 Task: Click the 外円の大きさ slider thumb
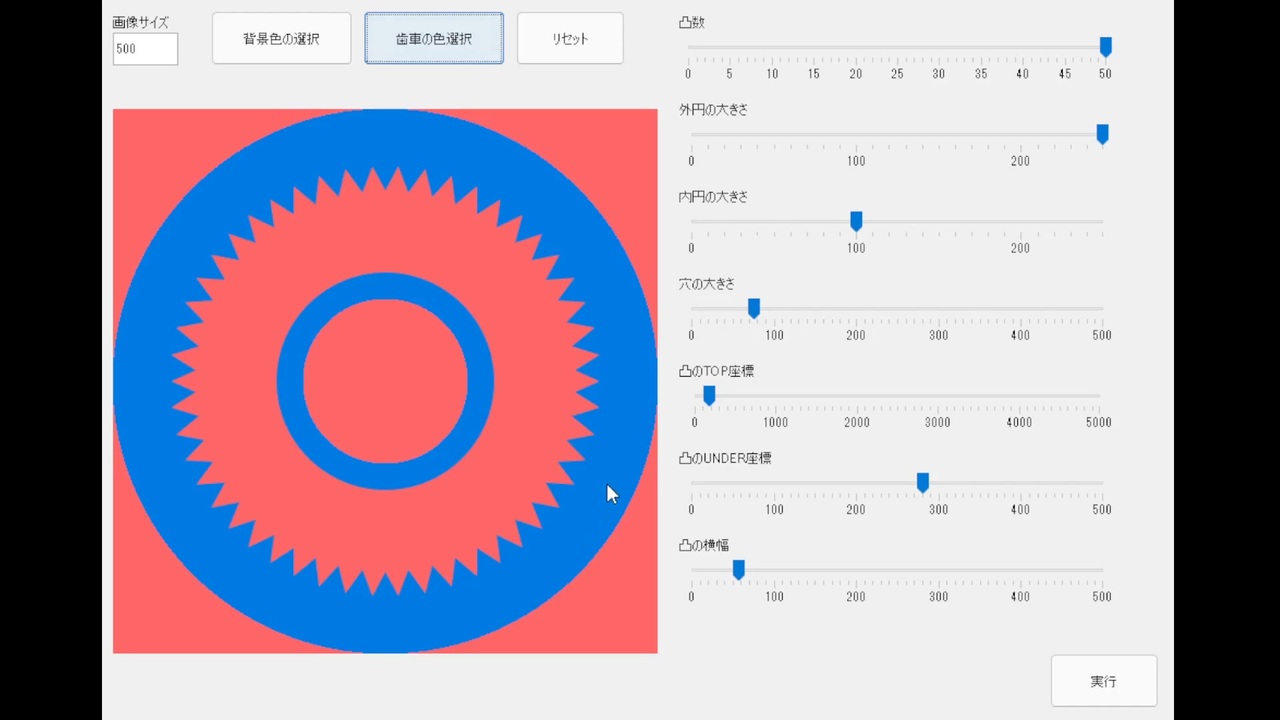(x=1102, y=134)
